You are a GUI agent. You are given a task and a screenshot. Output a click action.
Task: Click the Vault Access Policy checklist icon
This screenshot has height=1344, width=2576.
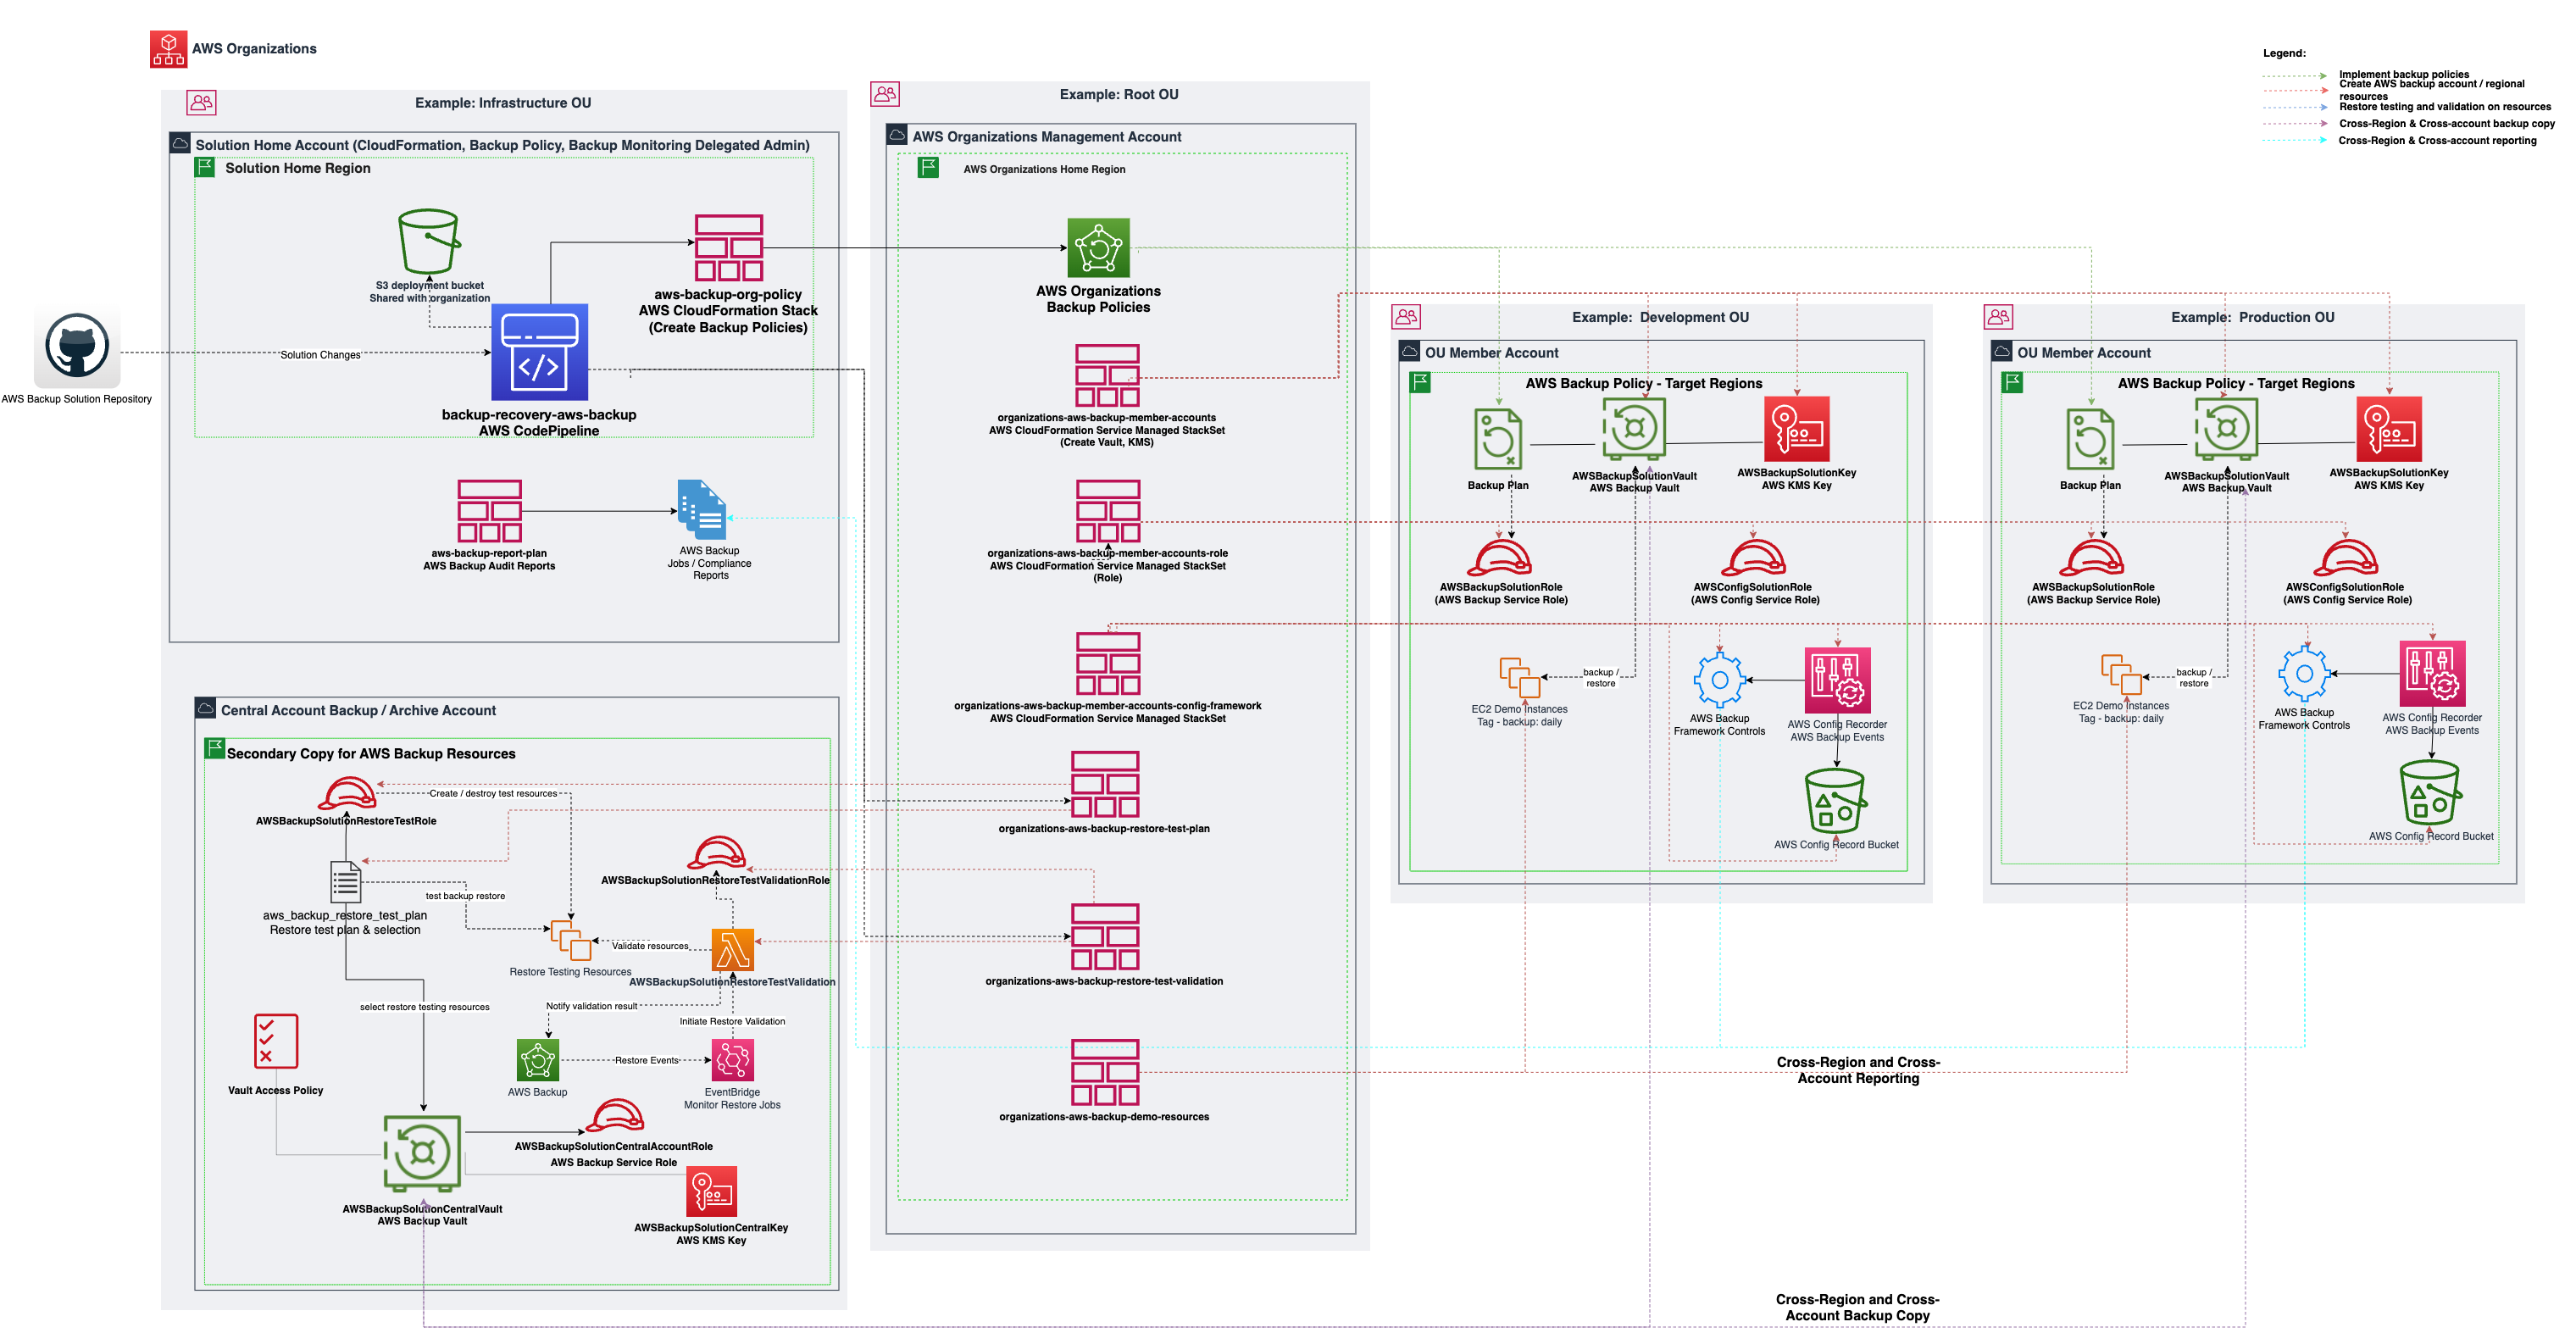[x=276, y=1041]
